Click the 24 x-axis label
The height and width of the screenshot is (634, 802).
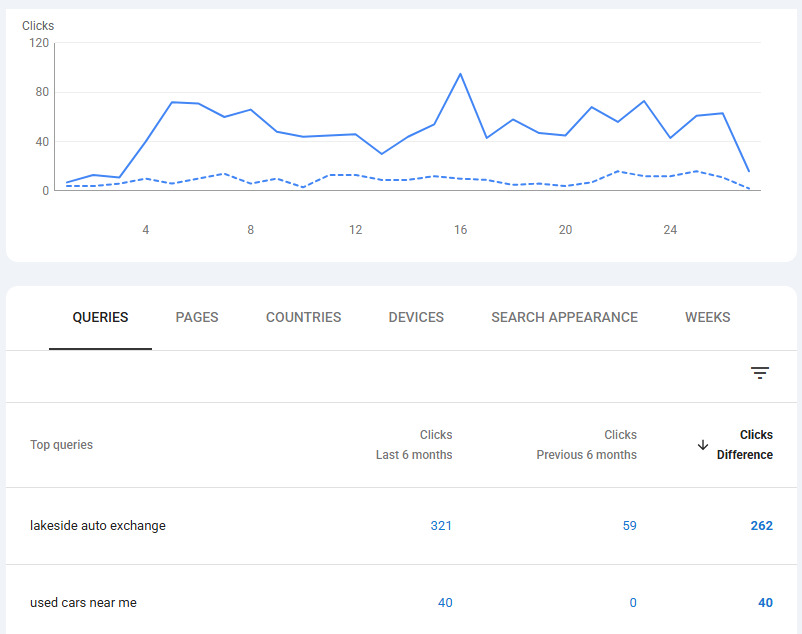670,230
